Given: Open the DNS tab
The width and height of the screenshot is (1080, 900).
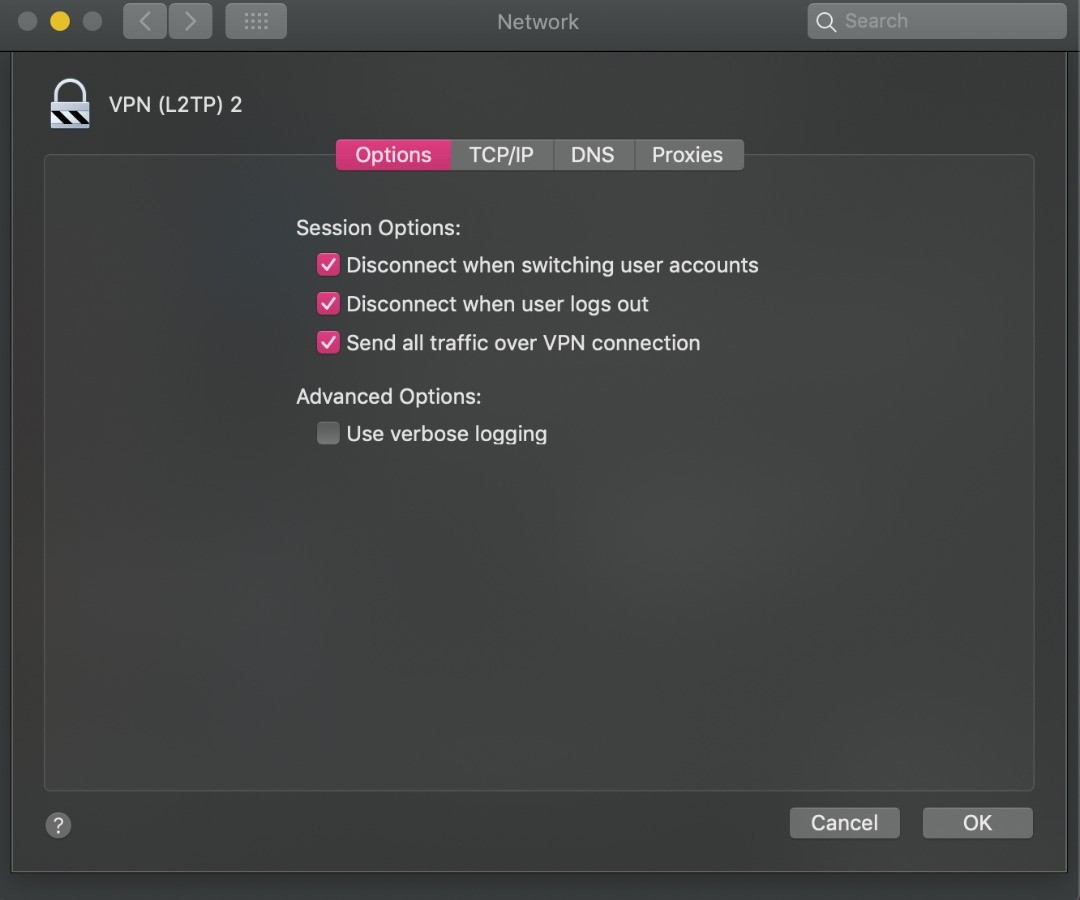Looking at the screenshot, I should [x=592, y=155].
